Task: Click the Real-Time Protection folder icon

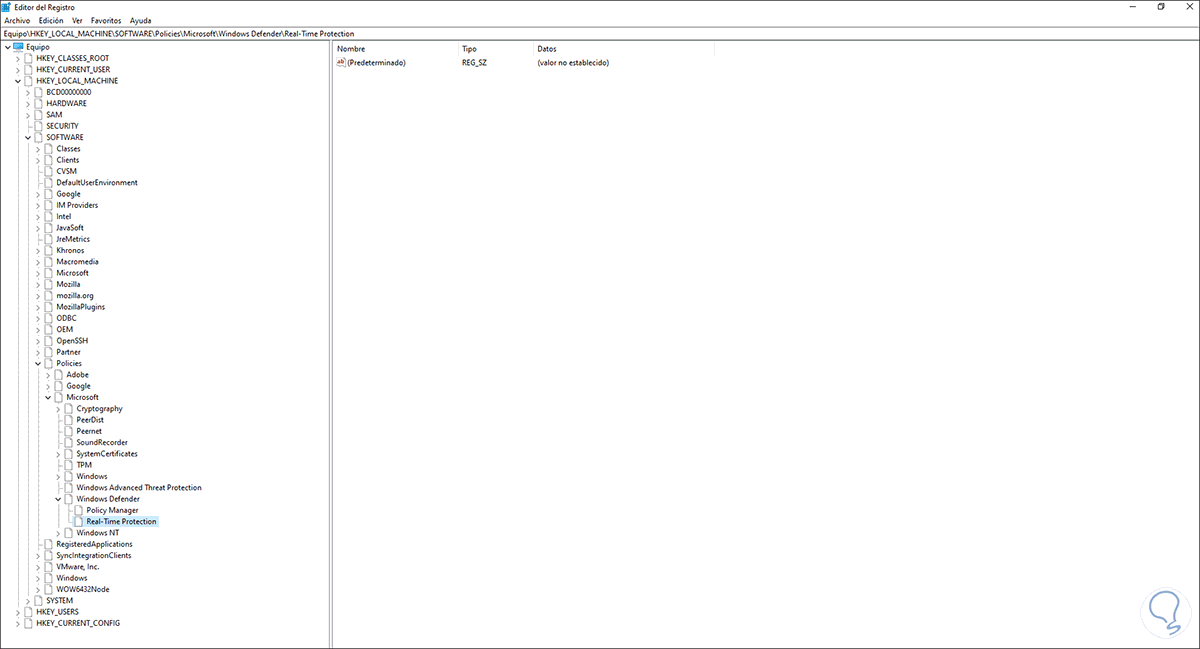Action: point(78,521)
